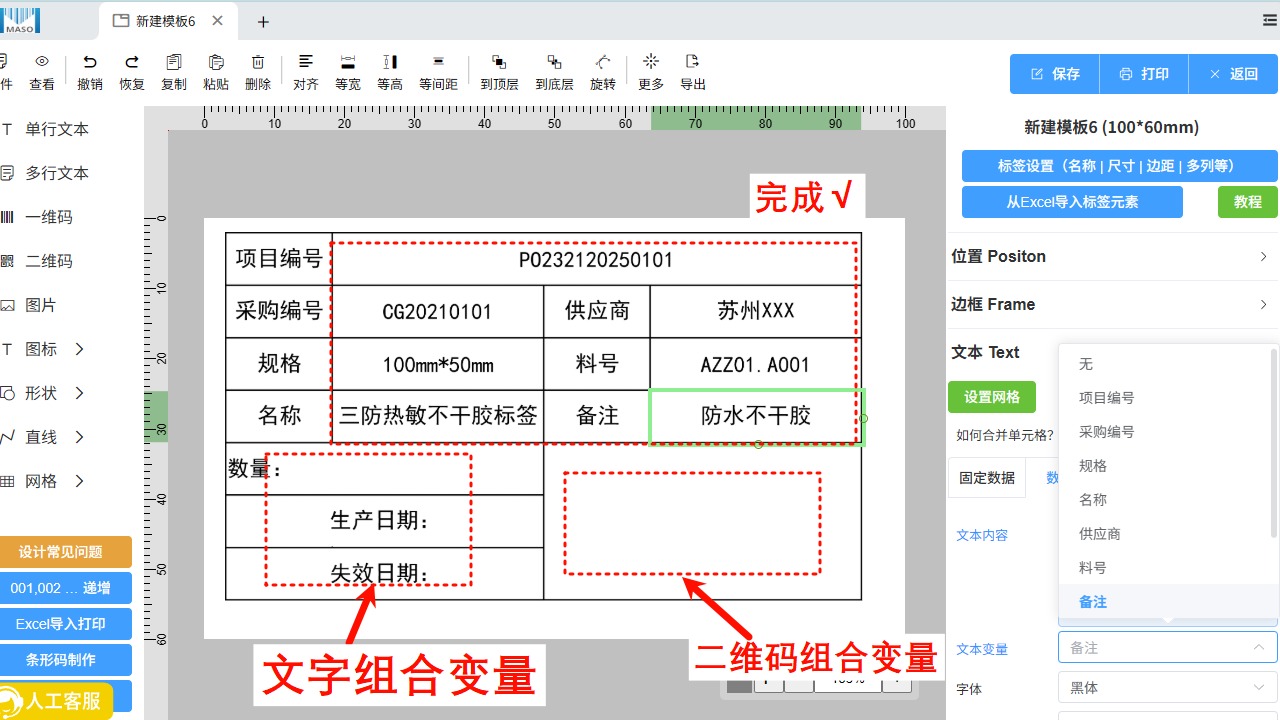Select the 防水不干胶 table cell
The image size is (1280, 720).
[756, 416]
